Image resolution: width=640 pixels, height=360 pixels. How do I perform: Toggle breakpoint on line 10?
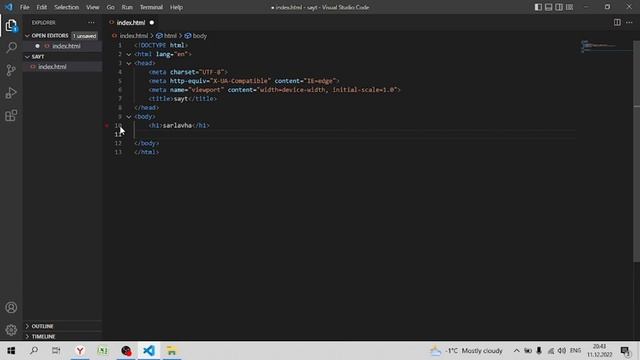pyautogui.click(x=107, y=125)
